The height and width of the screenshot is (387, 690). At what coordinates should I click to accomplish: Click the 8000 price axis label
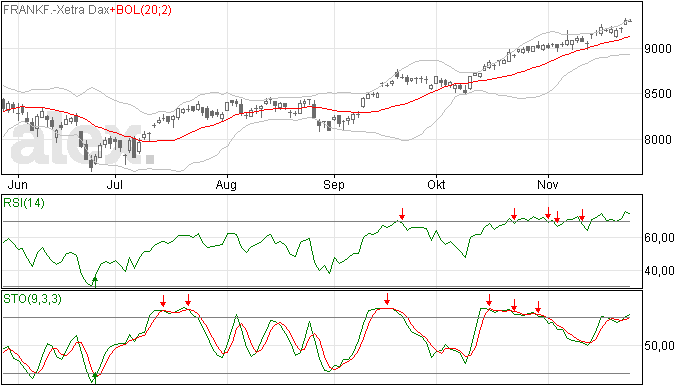[658, 140]
